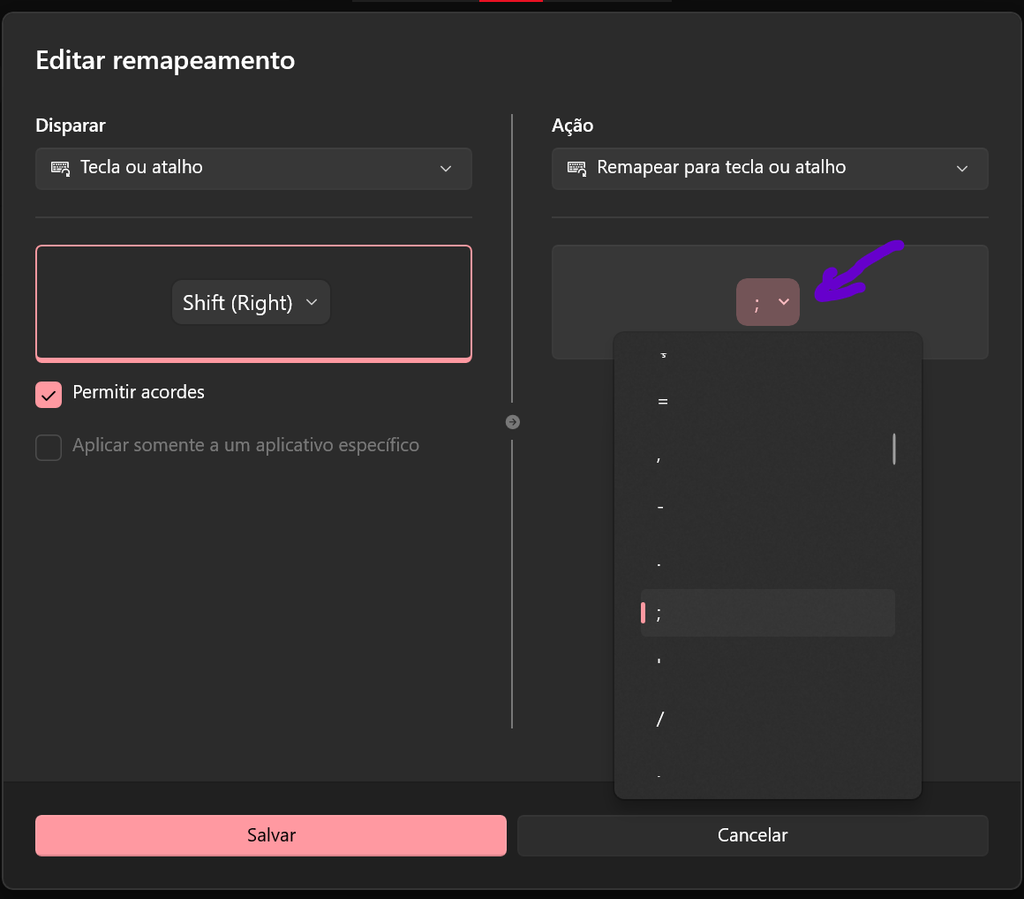Open the 'Tecla ou atalho' trigger type dropdown
Image resolution: width=1024 pixels, height=899 pixels.
point(253,168)
